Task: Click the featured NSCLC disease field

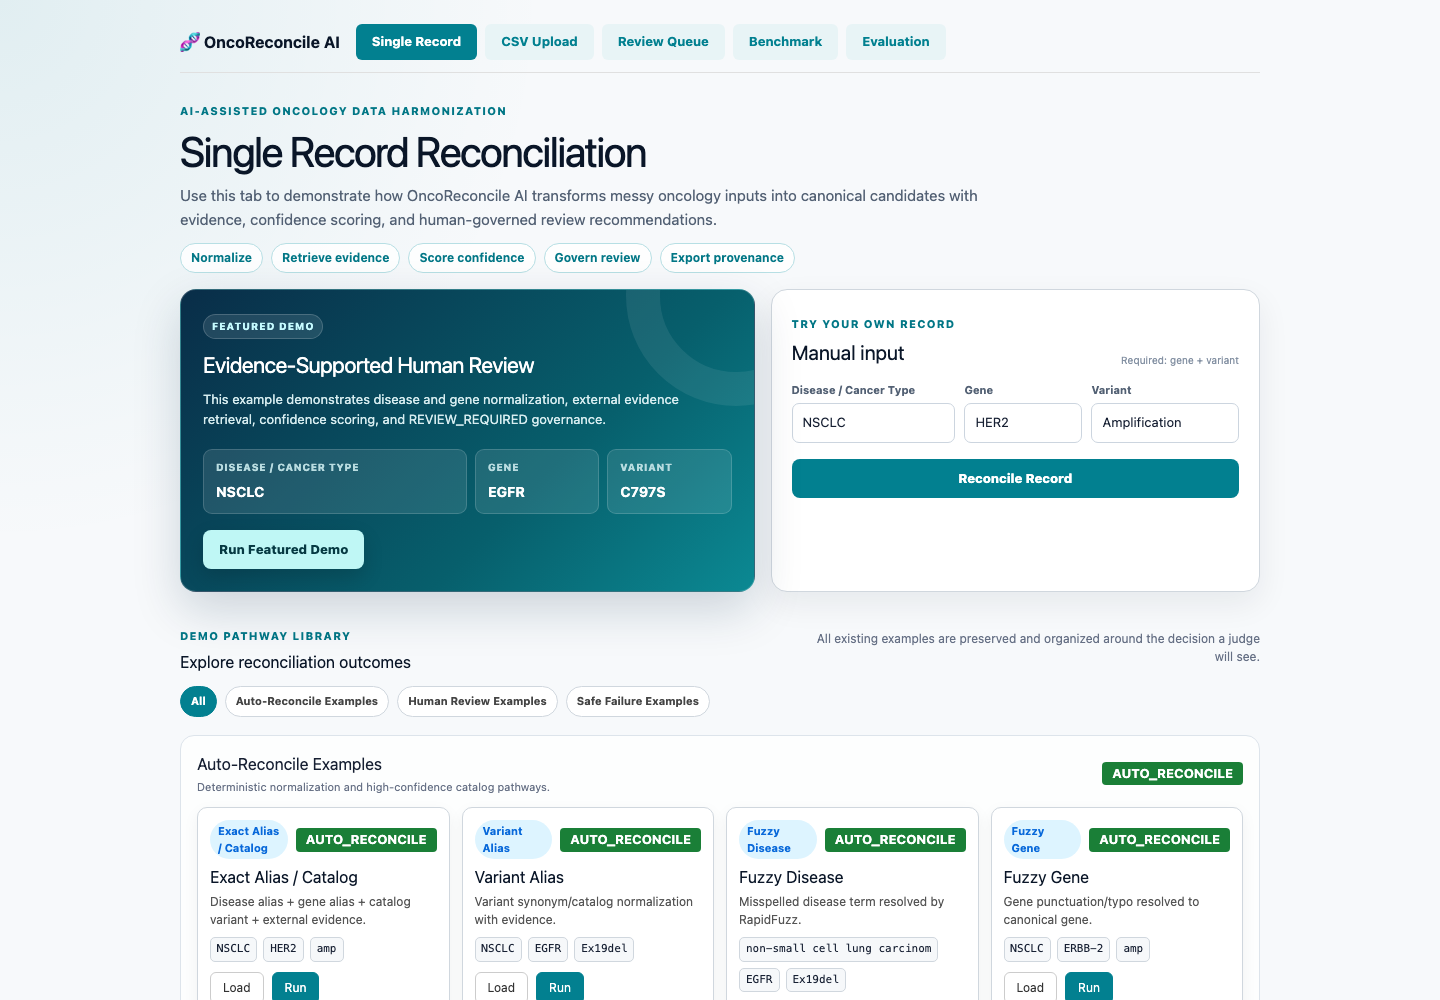Action: pos(335,481)
